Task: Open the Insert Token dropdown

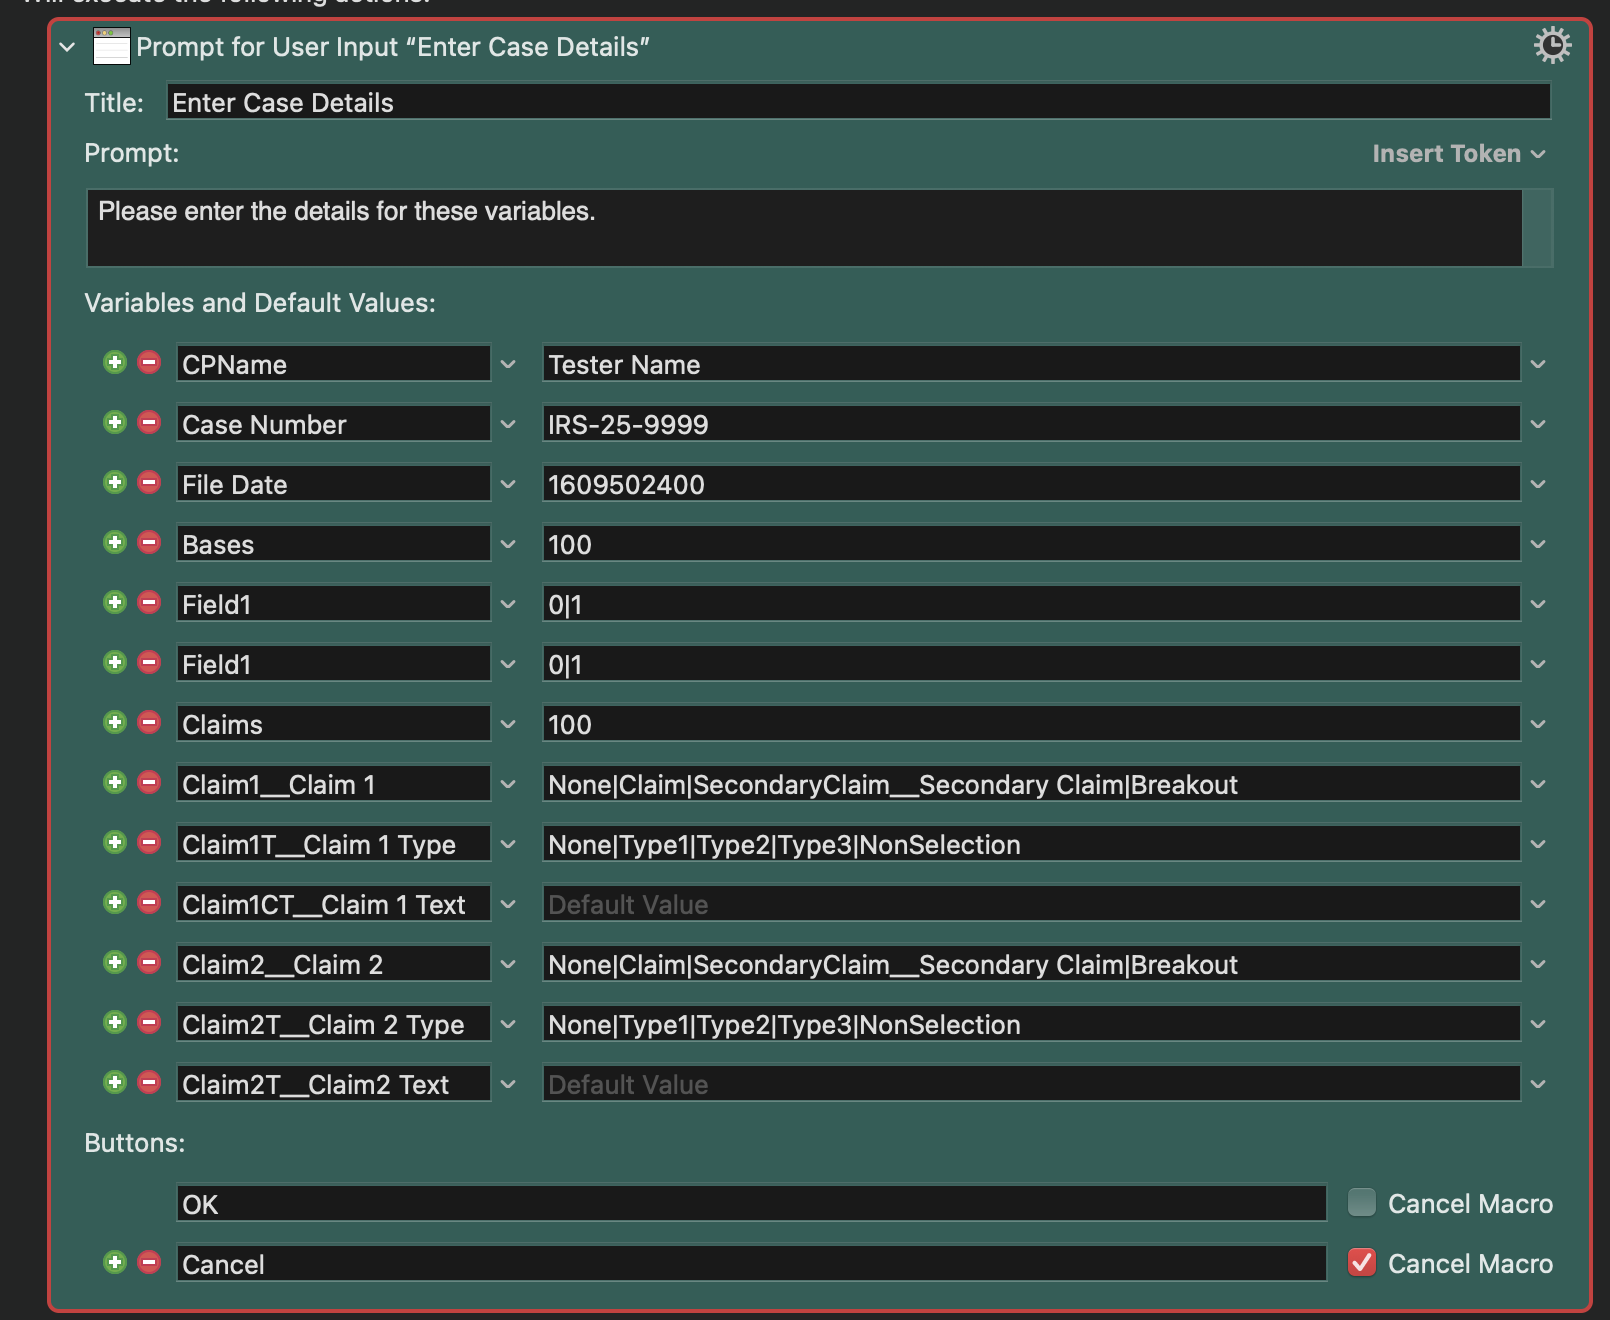Action: [1458, 154]
